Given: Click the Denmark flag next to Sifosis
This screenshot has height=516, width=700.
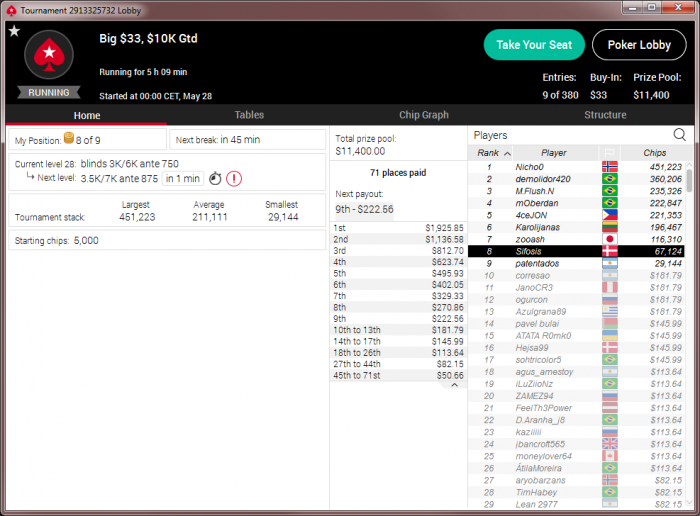Looking at the screenshot, I should (610, 251).
